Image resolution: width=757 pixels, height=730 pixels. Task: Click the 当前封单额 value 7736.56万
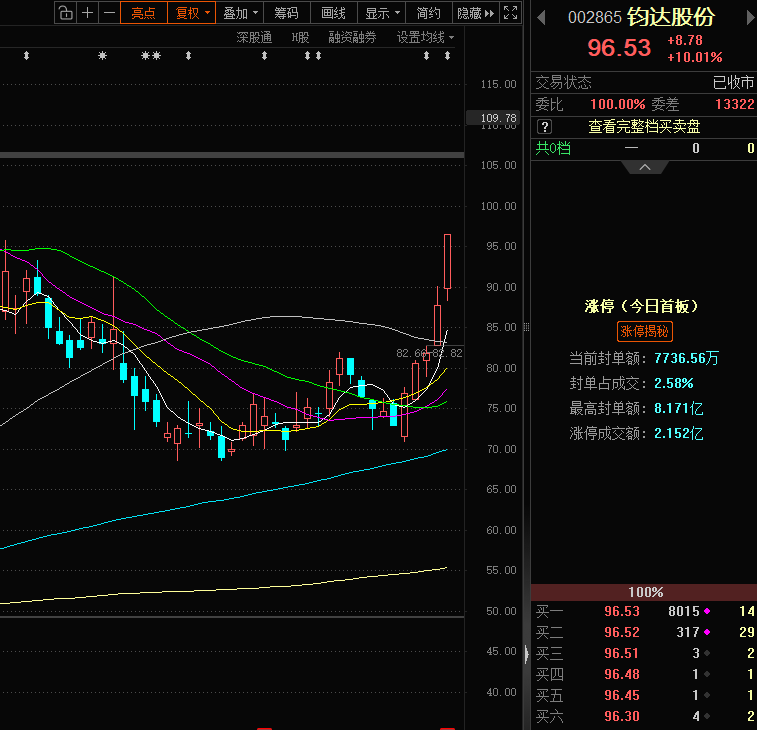point(687,358)
